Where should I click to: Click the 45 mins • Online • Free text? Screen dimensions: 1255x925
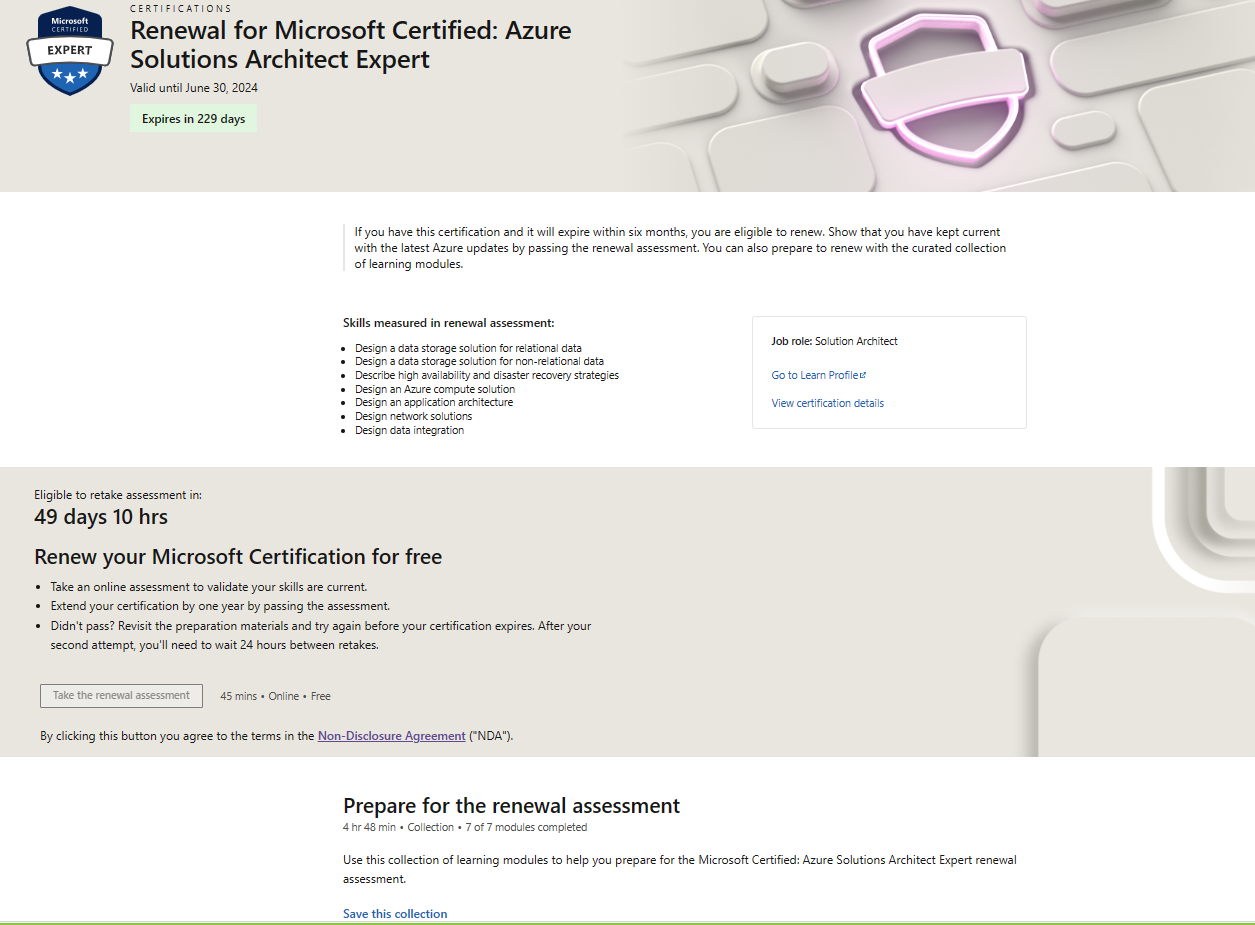click(275, 696)
